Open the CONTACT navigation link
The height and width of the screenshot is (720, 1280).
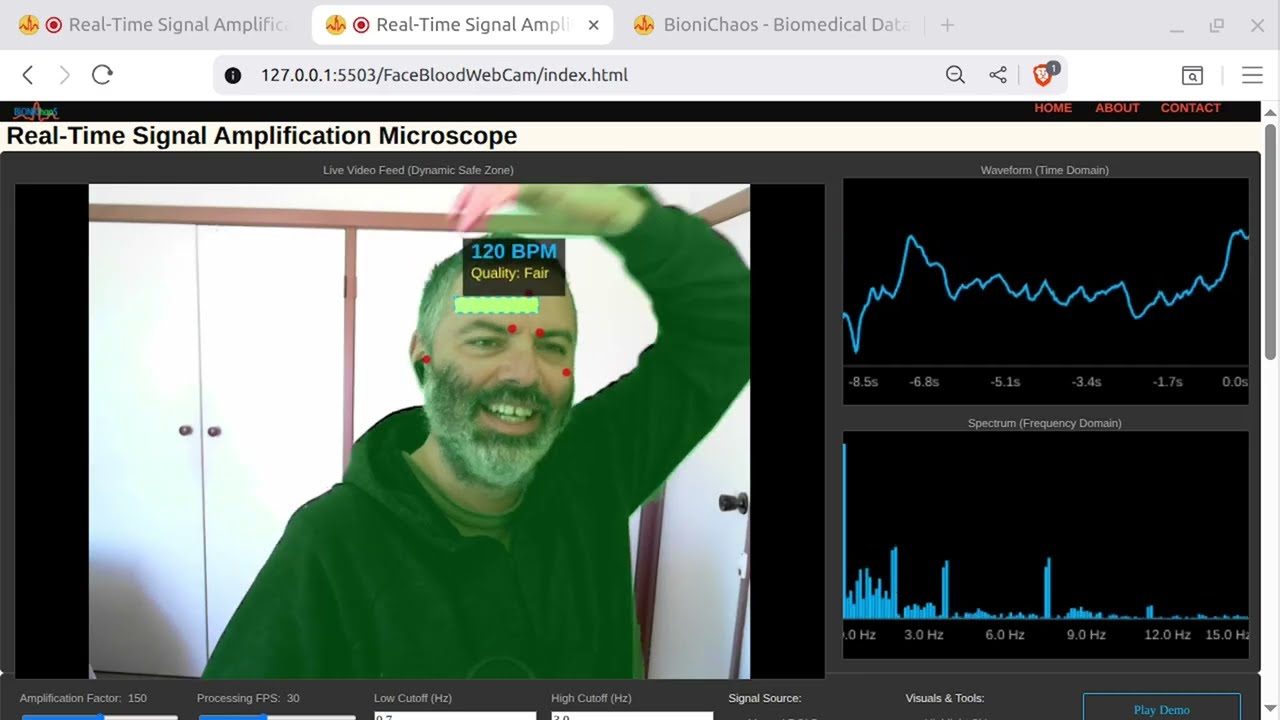[x=1190, y=108]
